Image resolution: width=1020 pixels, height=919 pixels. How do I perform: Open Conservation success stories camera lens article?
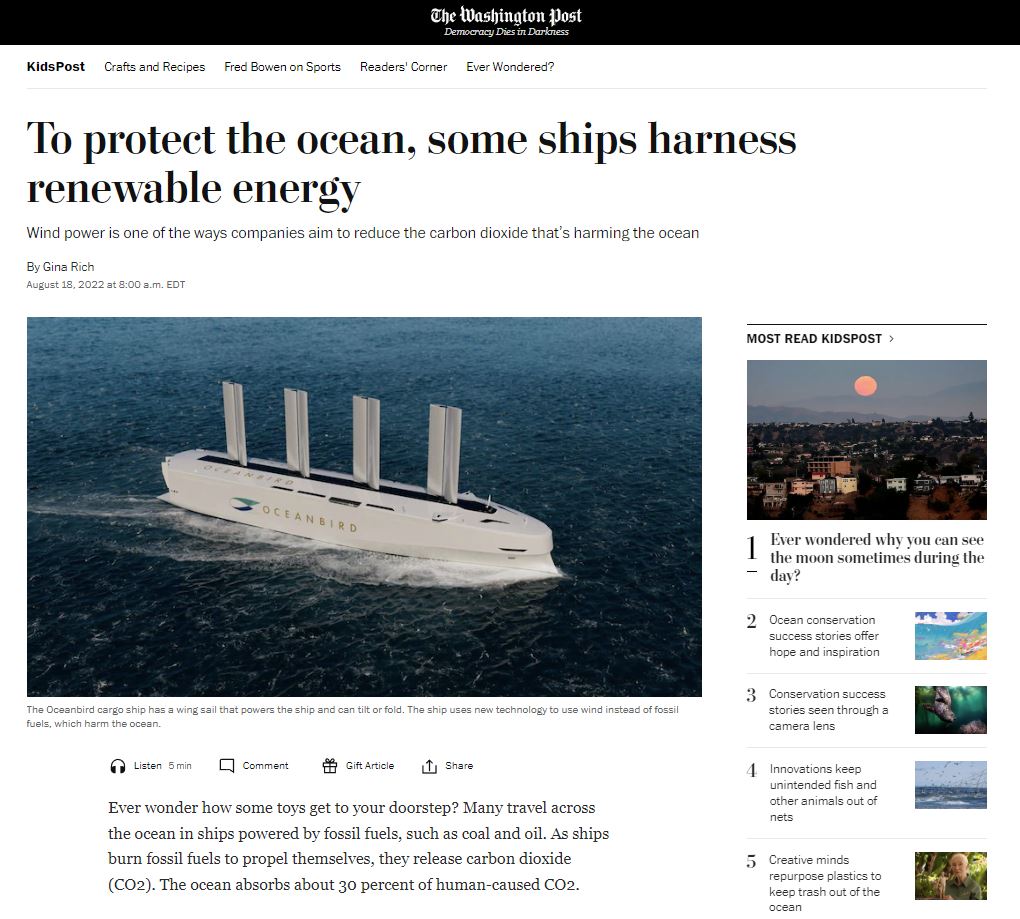click(x=828, y=710)
